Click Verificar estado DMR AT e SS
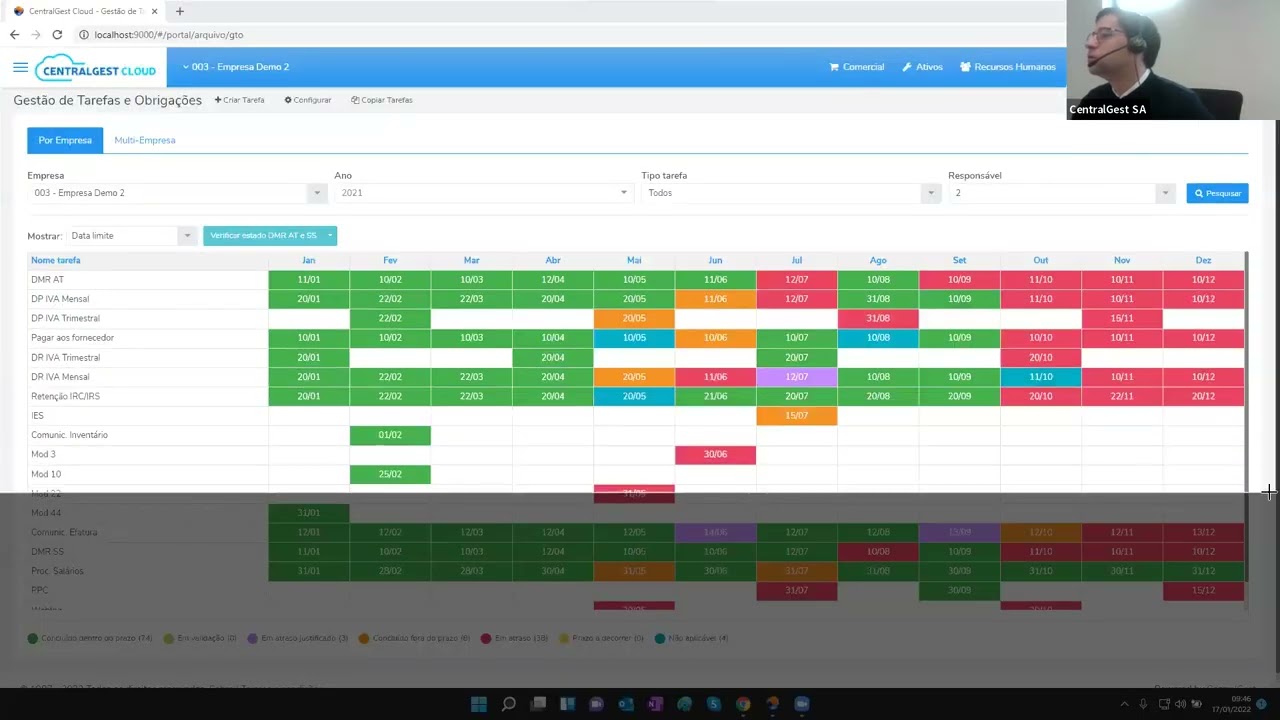This screenshot has width=1280, height=720. point(263,236)
